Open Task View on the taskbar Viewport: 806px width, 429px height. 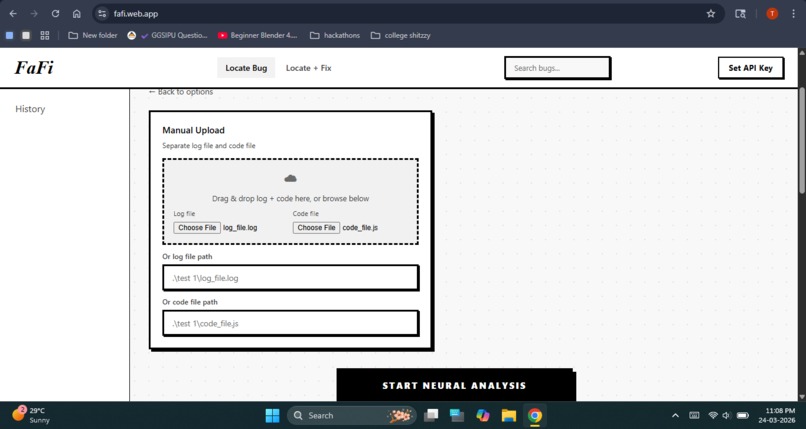pyautogui.click(x=431, y=415)
